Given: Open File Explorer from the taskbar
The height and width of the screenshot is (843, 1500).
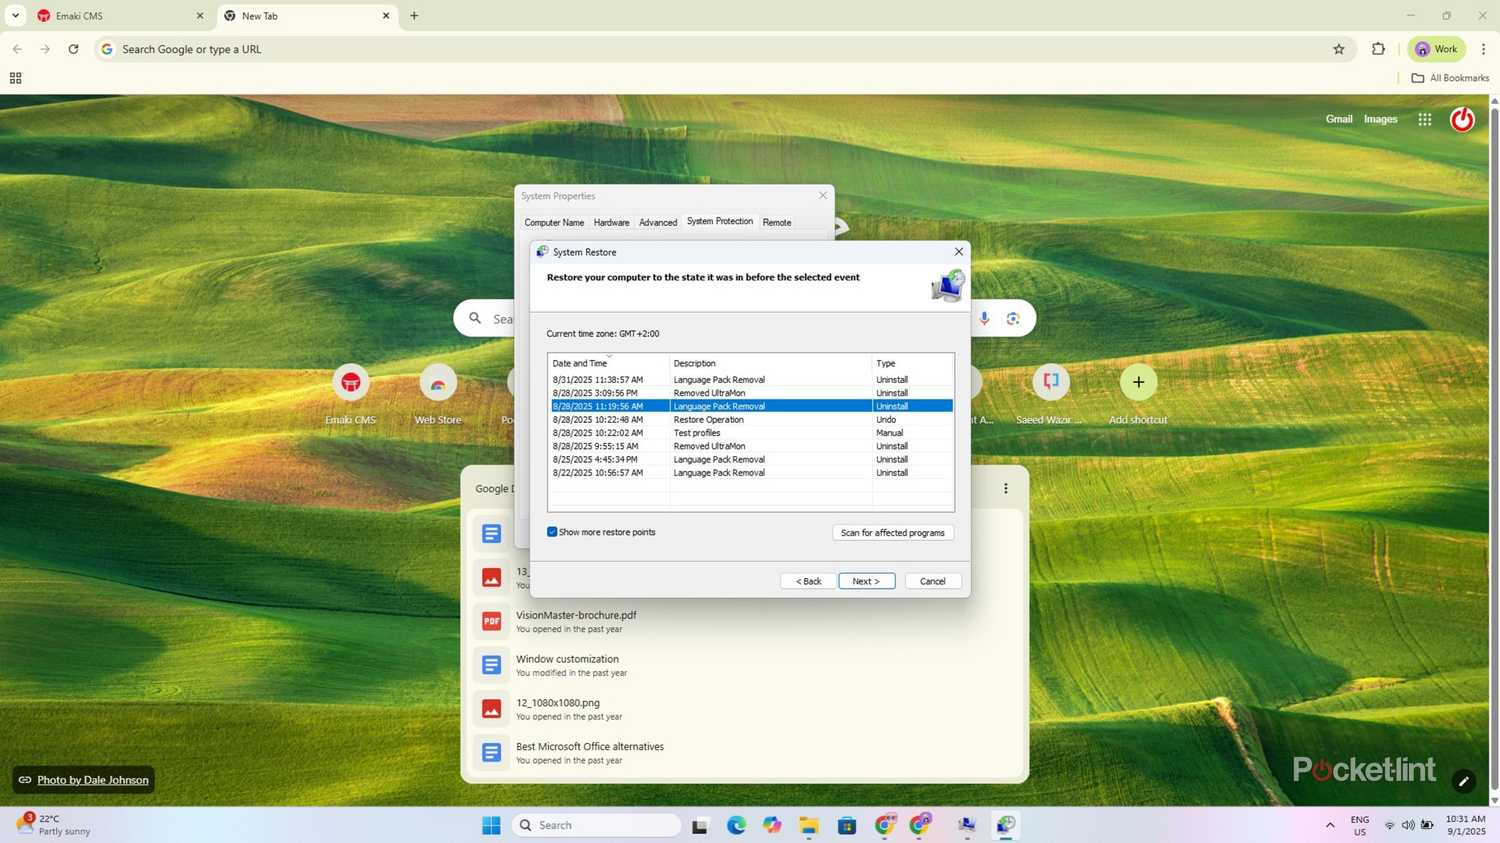Looking at the screenshot, I should pos(809,825).
